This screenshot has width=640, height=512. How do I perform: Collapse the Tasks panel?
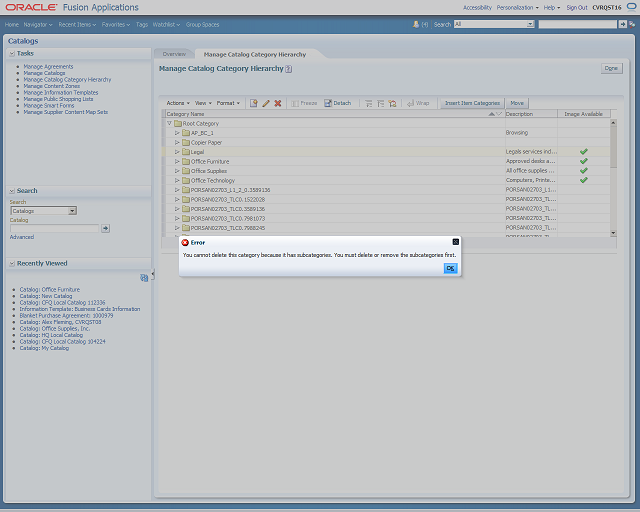coord(12,53)
